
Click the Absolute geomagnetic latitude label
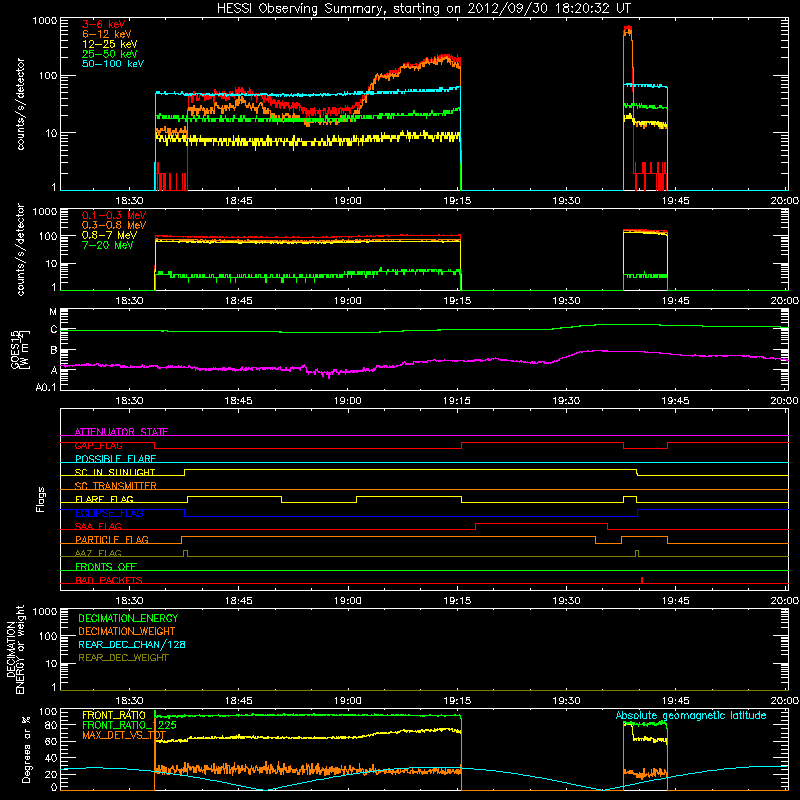click(691, 715)
